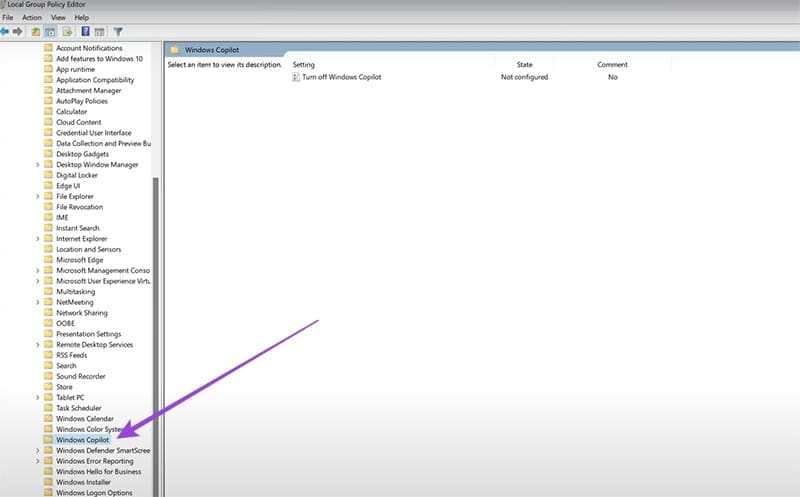Click the Up one level folder icon
This screenshot has height=497, width=800.
[37, 32]
